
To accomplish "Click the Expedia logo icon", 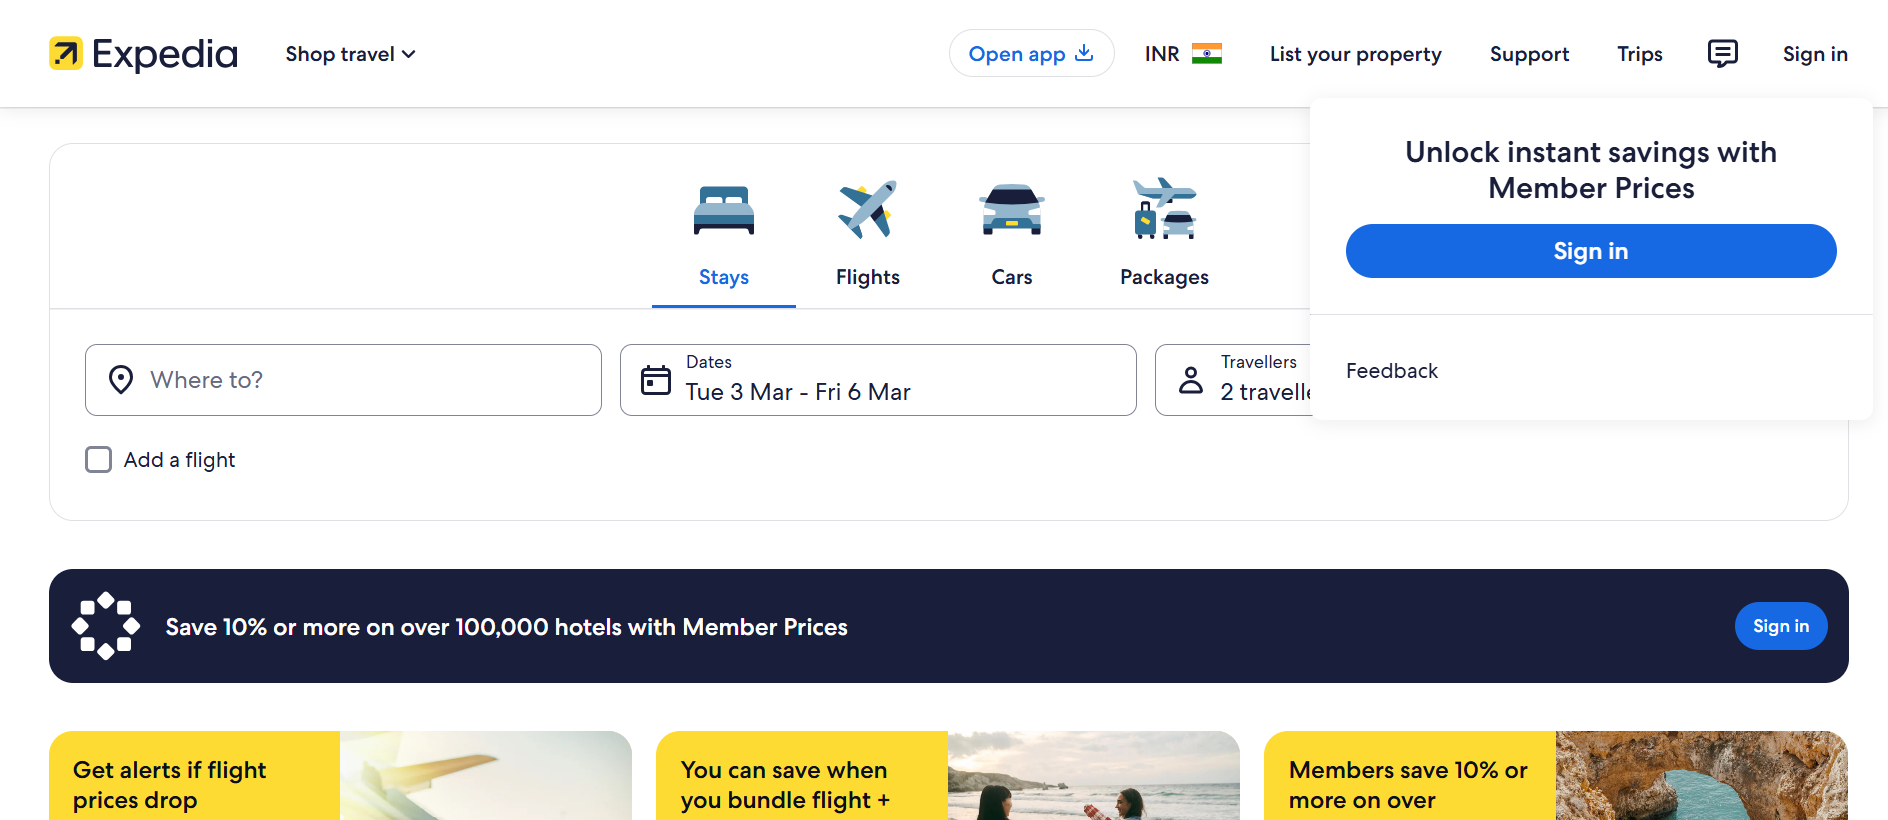I will point(66,54).
